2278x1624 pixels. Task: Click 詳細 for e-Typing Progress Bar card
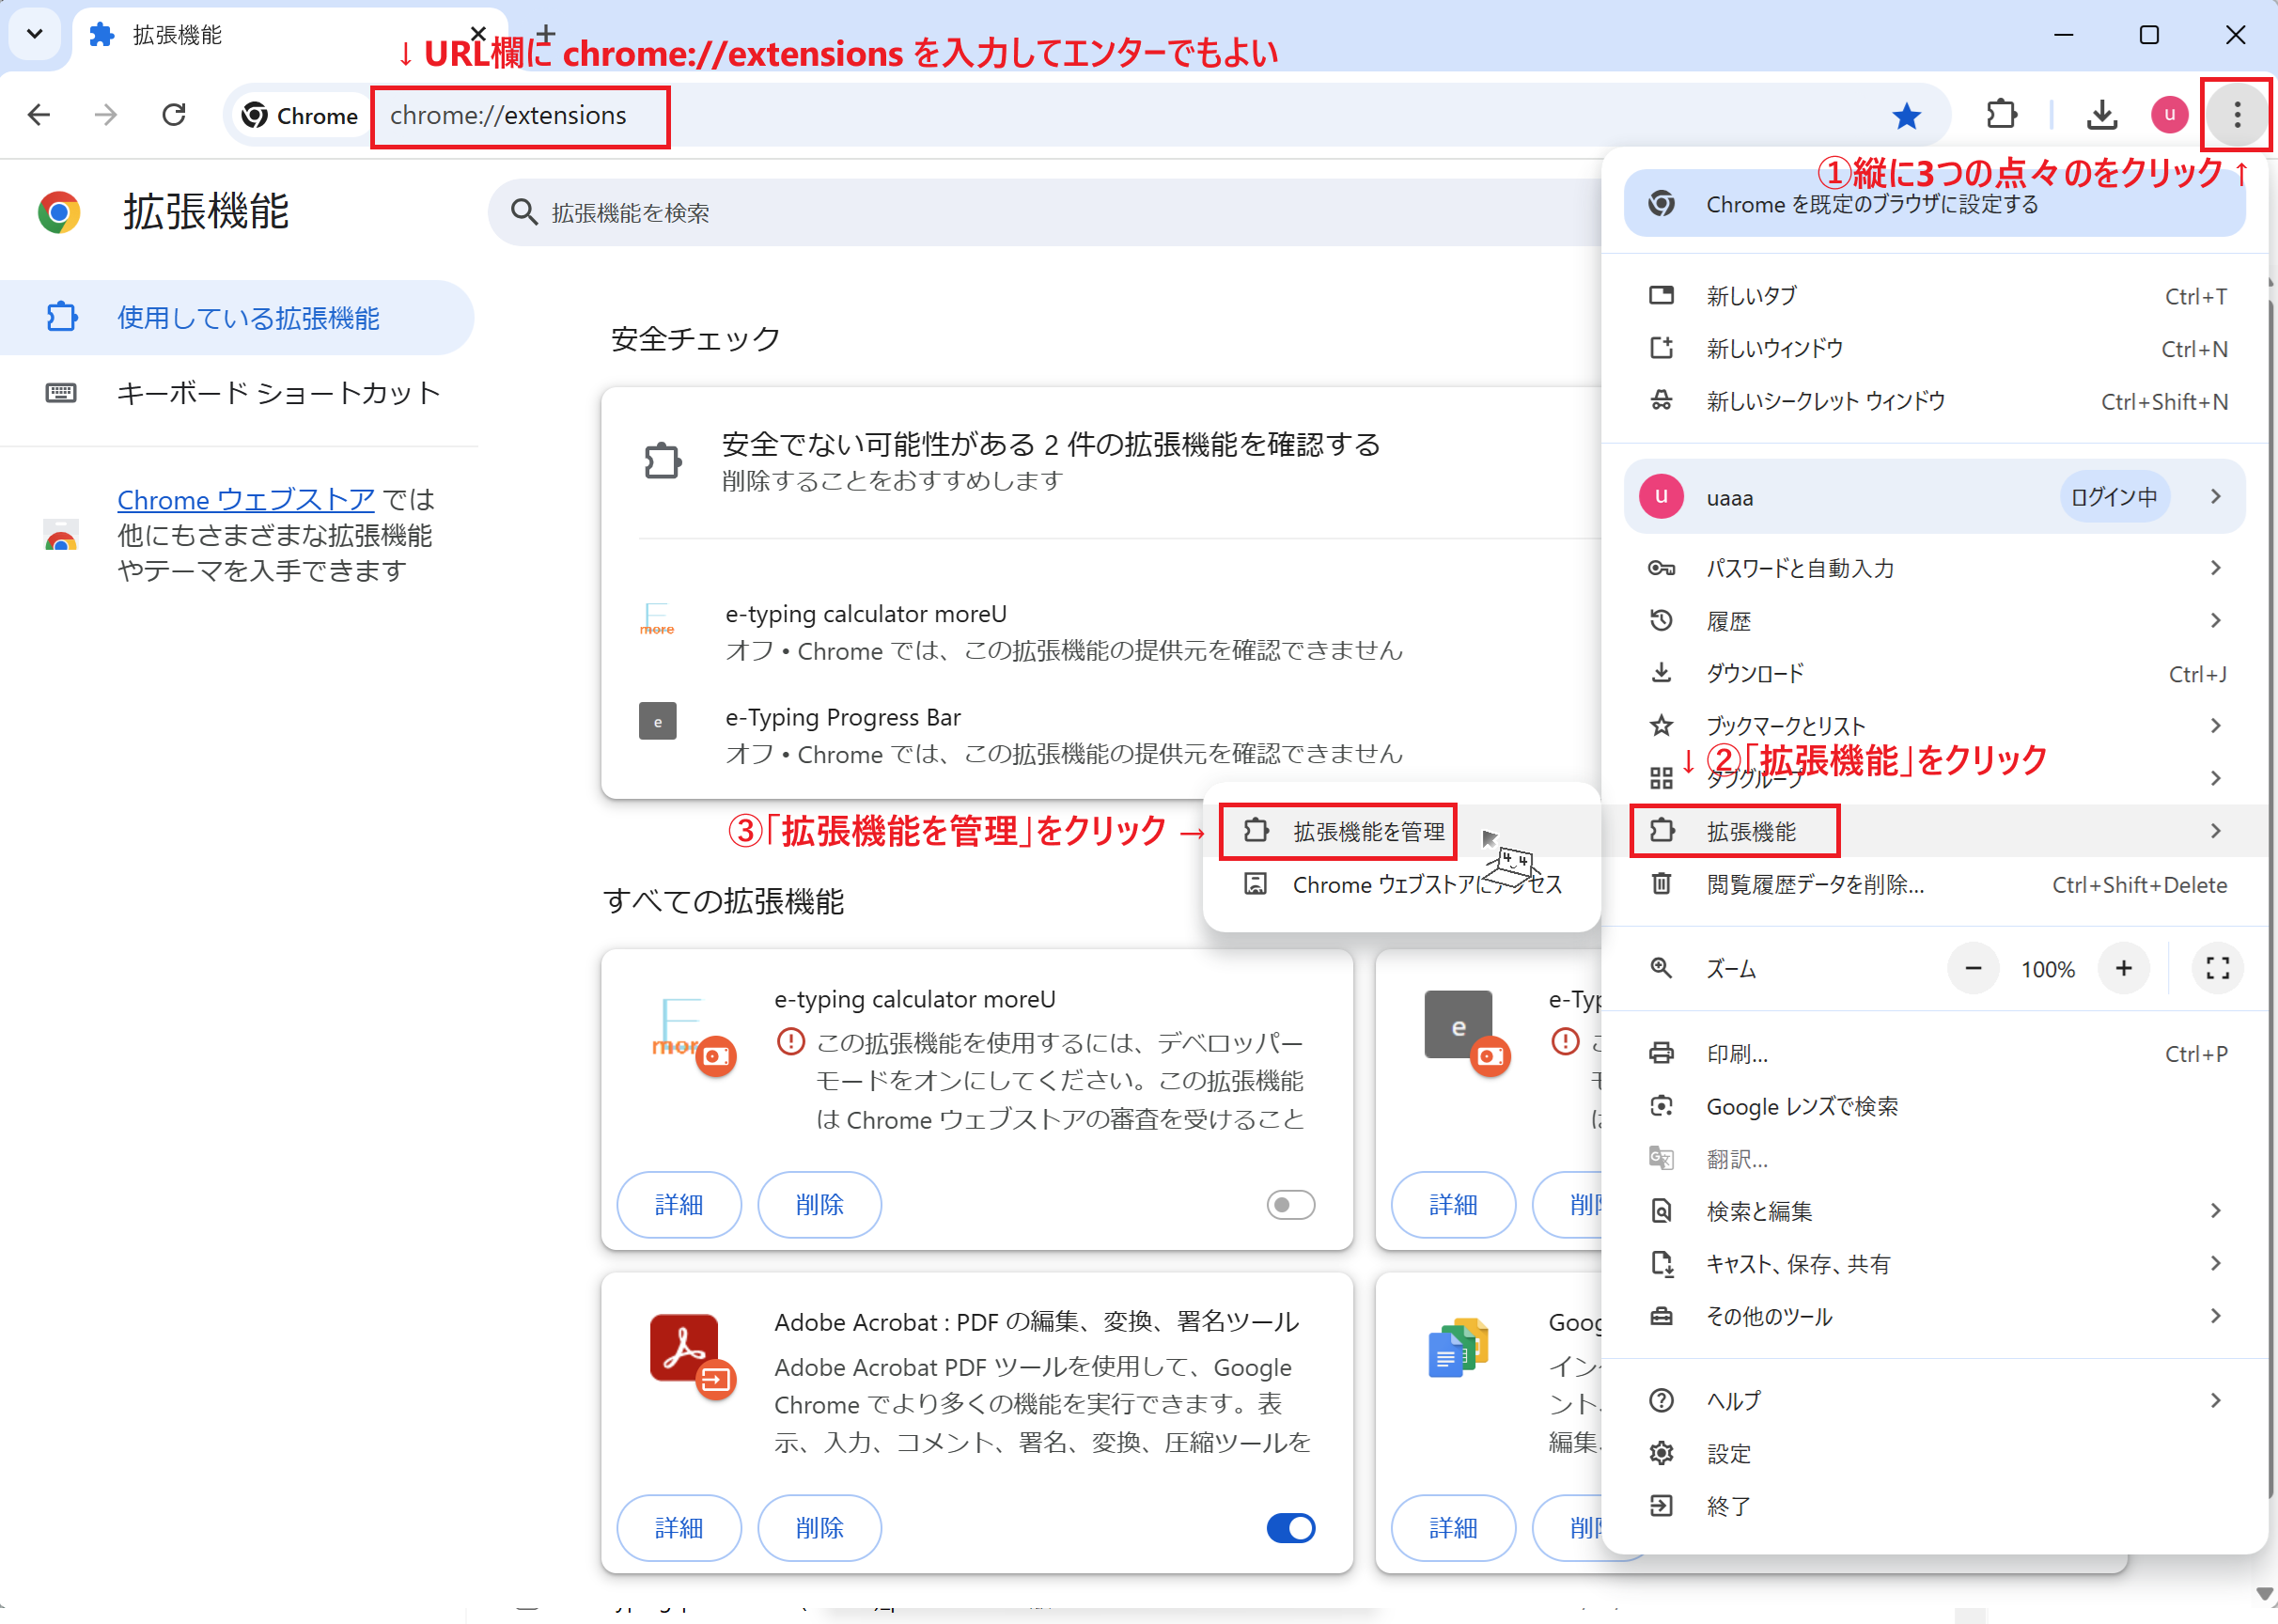(1453, 1205)
